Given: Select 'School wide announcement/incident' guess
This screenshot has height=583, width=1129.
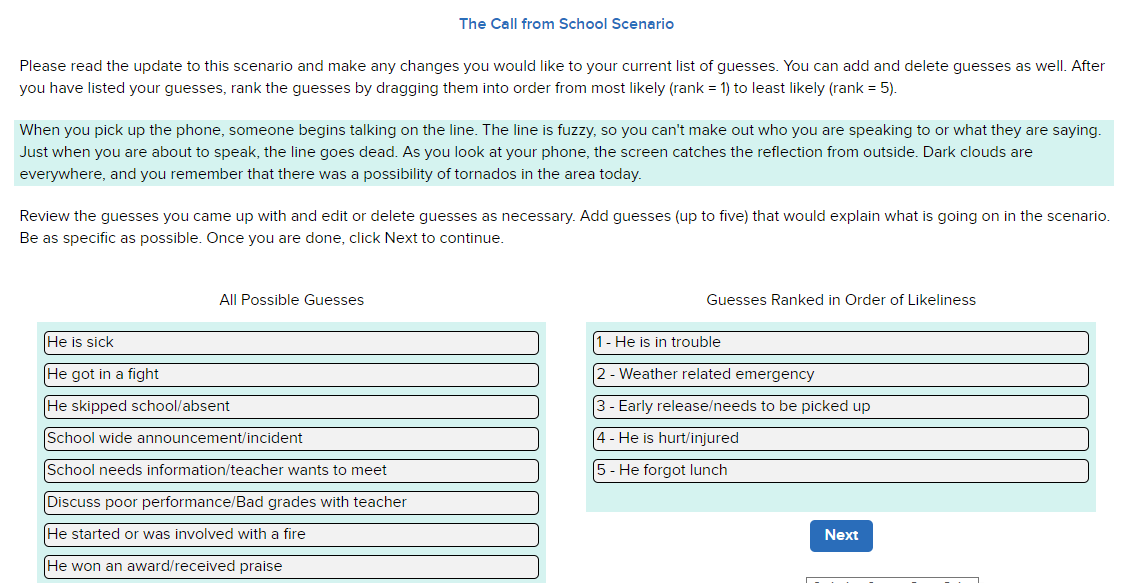Looking at the screenshot, I should click(x=291, y=439).
